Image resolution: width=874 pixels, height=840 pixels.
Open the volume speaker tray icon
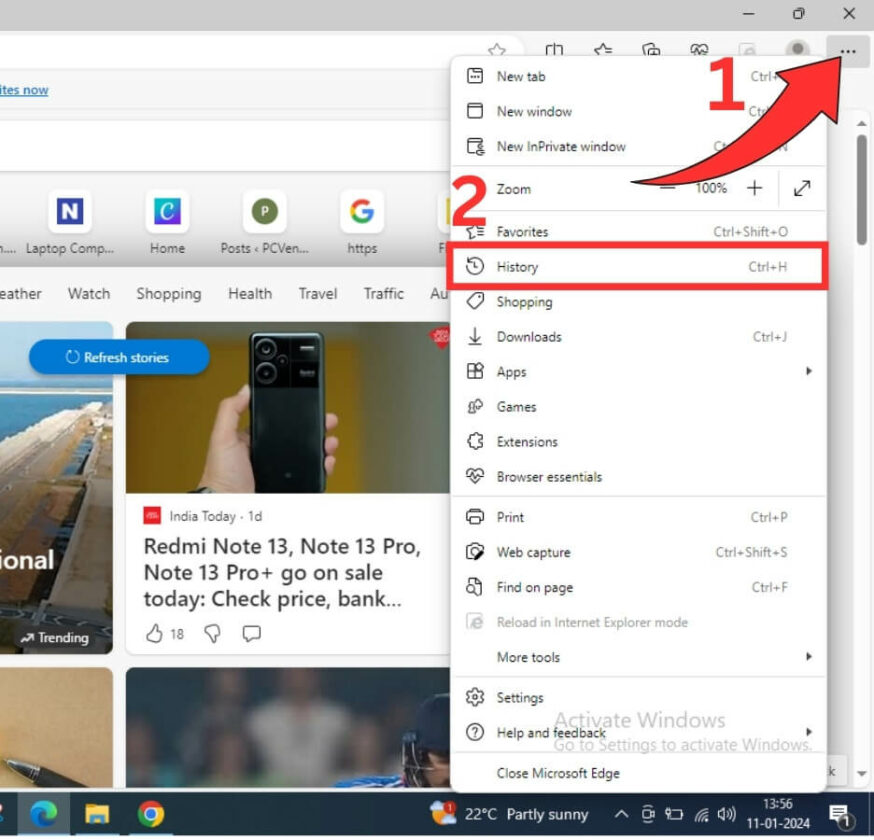pos(726,815)
